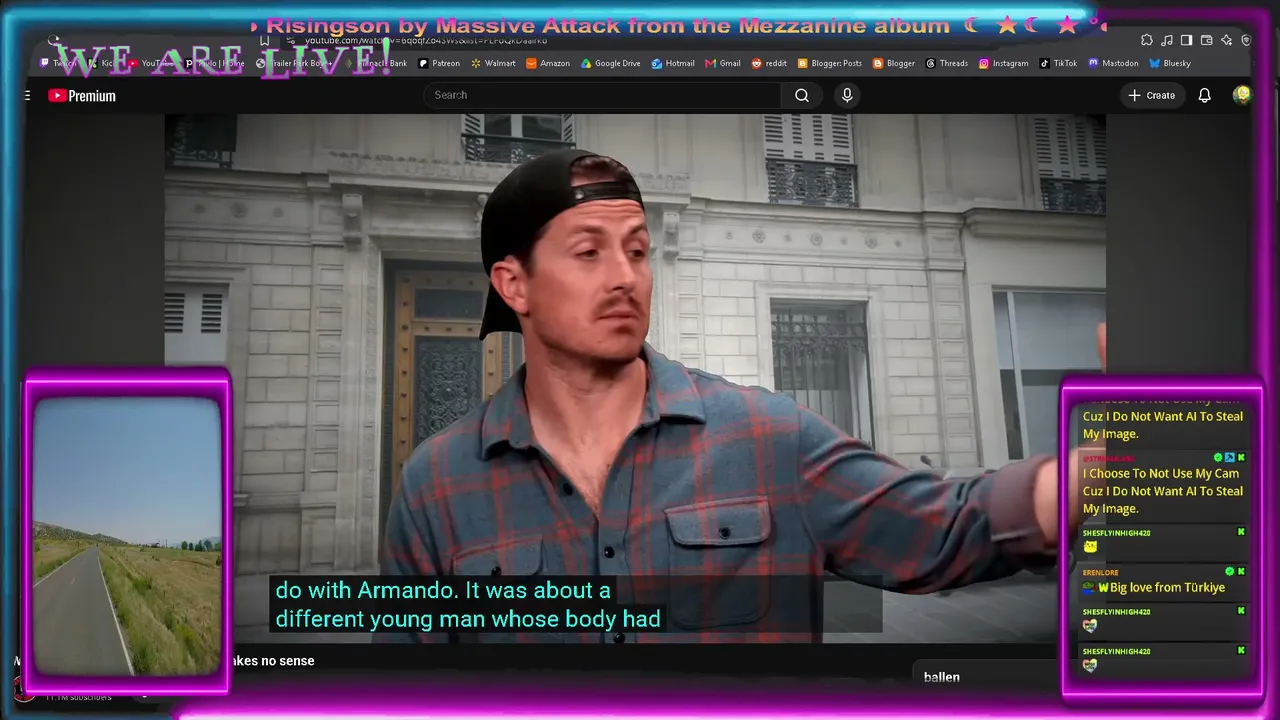Click the road-view camera overlay thumbnail

click(x=127, y=536)
